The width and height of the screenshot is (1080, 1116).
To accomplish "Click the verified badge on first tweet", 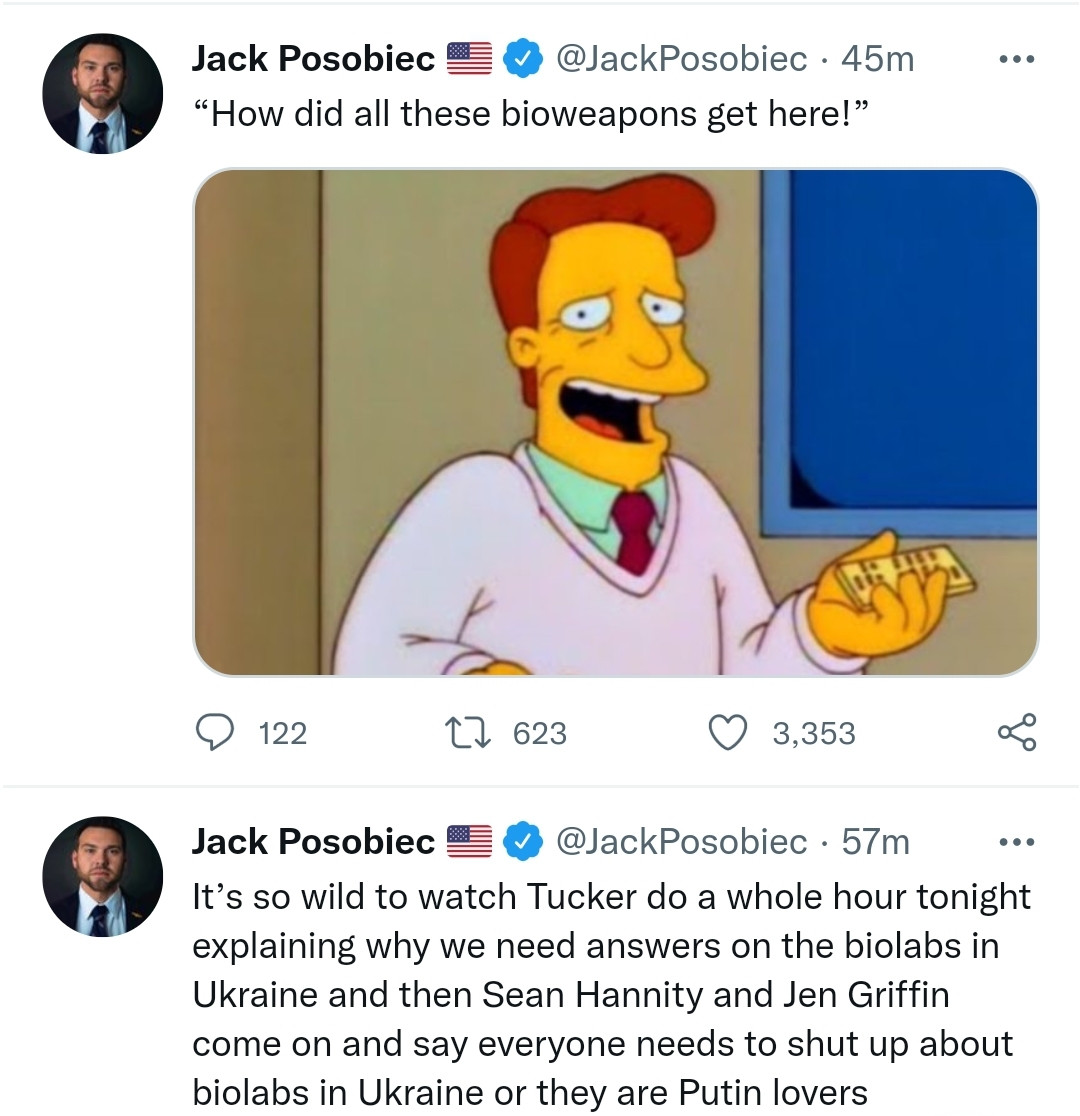I will click(521, 60).
